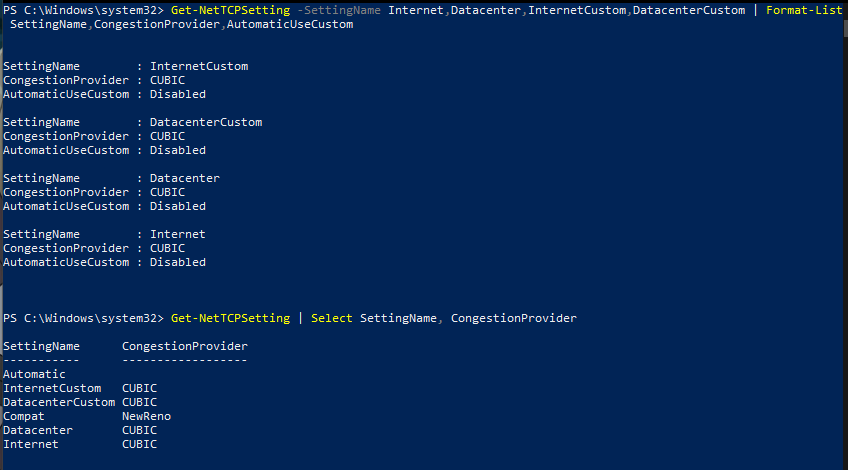Click the Internet SettingName value in list
Screen dimensions: 848x470
click(x=178, y=234)
